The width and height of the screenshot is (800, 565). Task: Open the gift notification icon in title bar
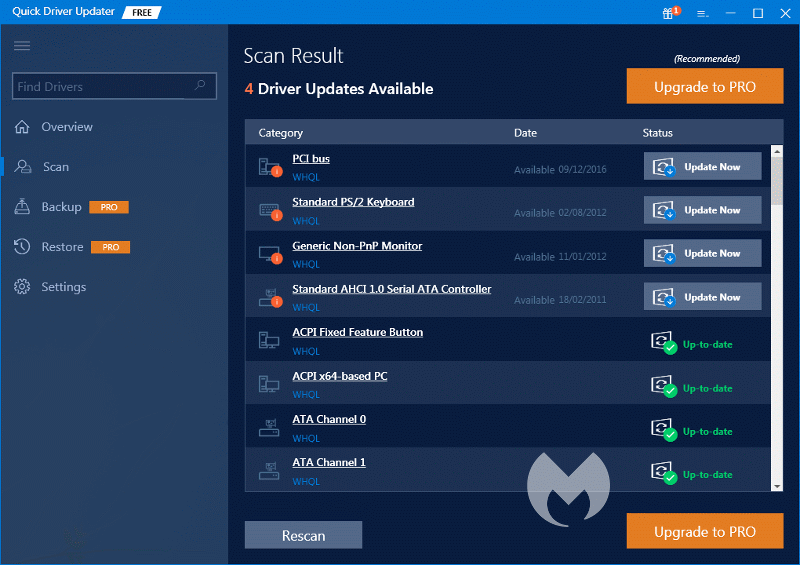(x=670, y=12)
